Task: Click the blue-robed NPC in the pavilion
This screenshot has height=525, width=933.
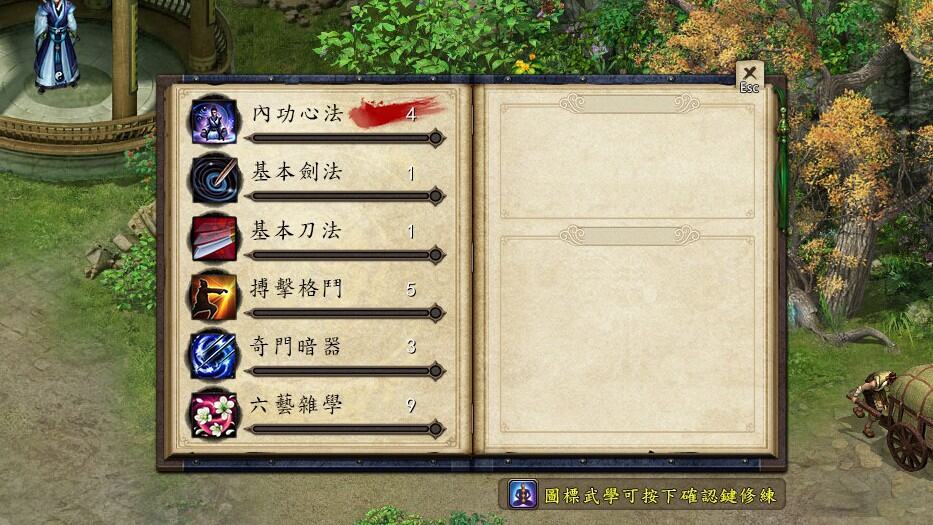Action: click(56, 45)
